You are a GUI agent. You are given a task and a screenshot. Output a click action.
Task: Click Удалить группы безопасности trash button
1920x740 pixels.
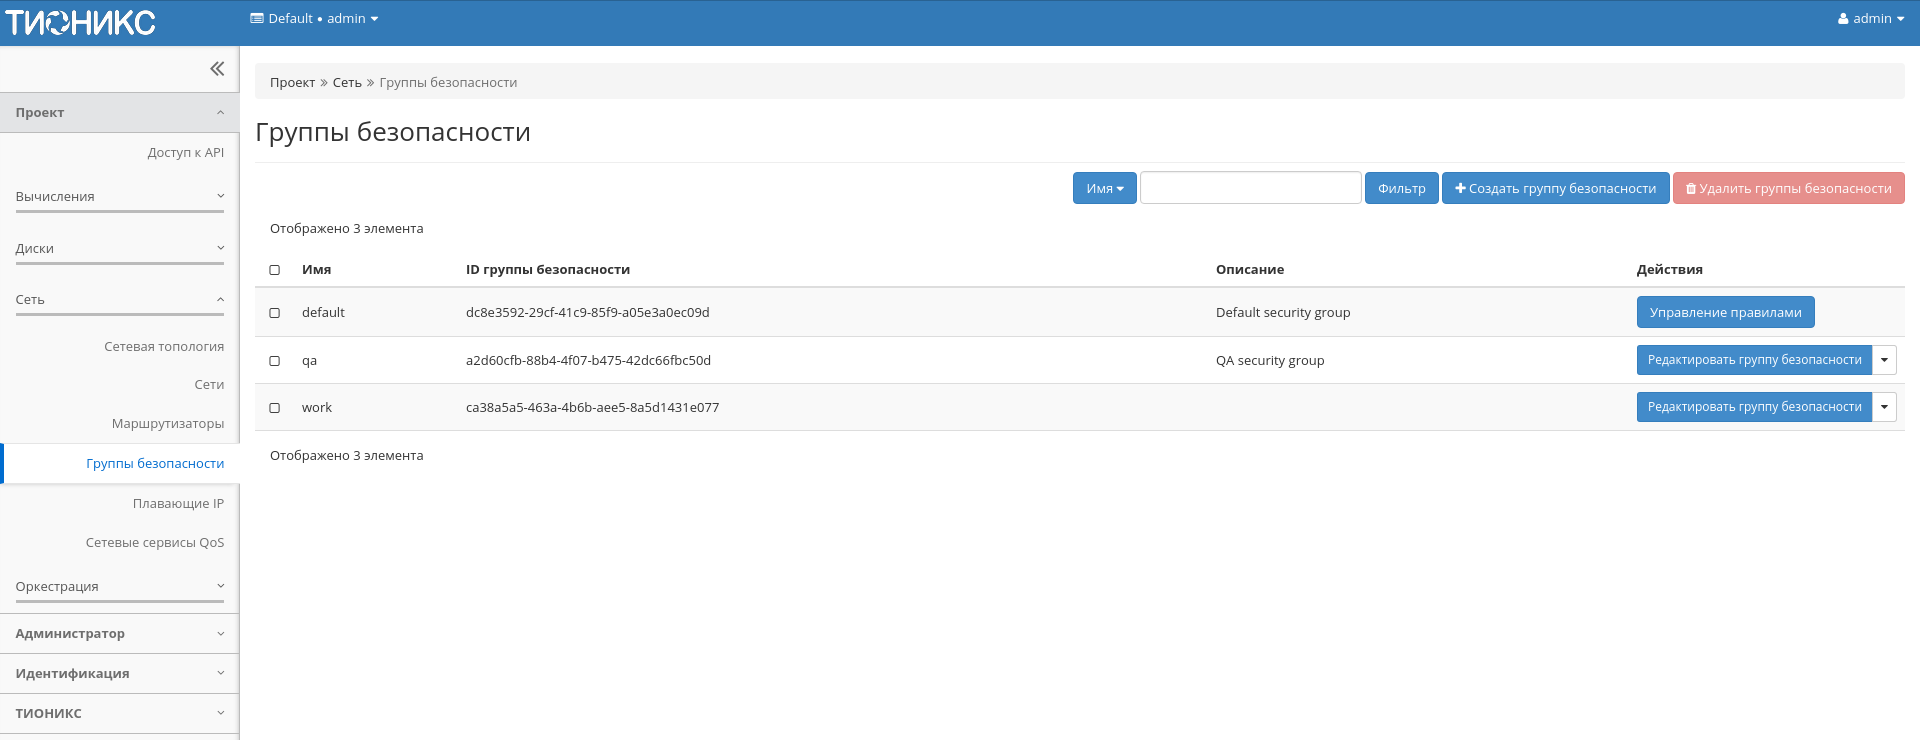[1788, 189]
